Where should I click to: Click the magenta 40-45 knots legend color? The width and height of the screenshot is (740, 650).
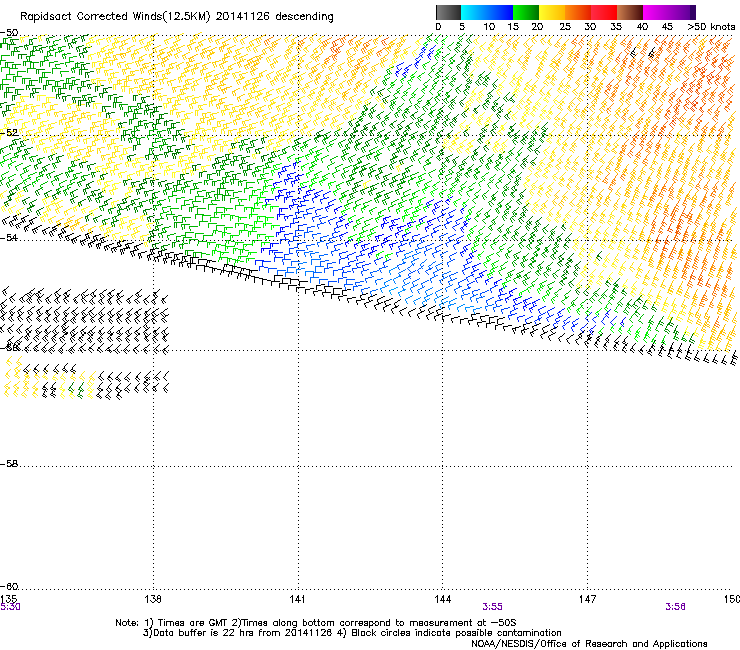click(656, 12)
